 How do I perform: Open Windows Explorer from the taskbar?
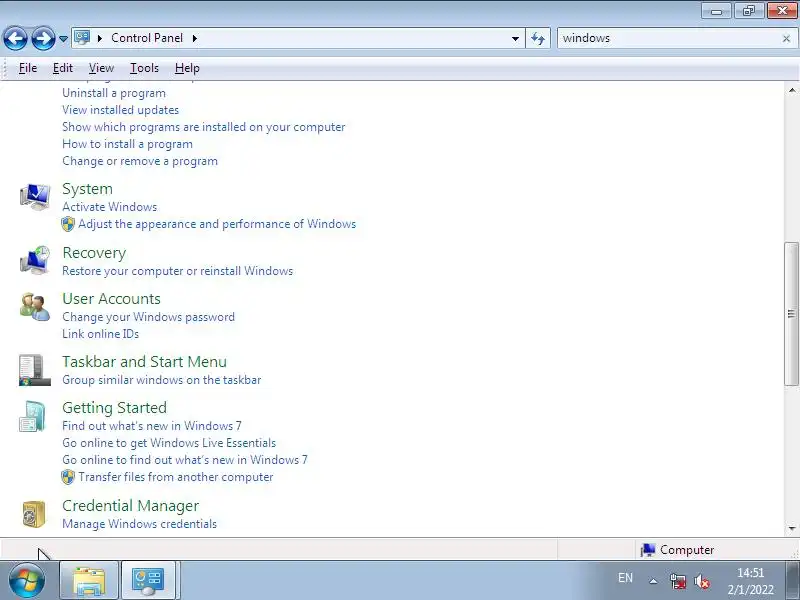pos(89,580)
